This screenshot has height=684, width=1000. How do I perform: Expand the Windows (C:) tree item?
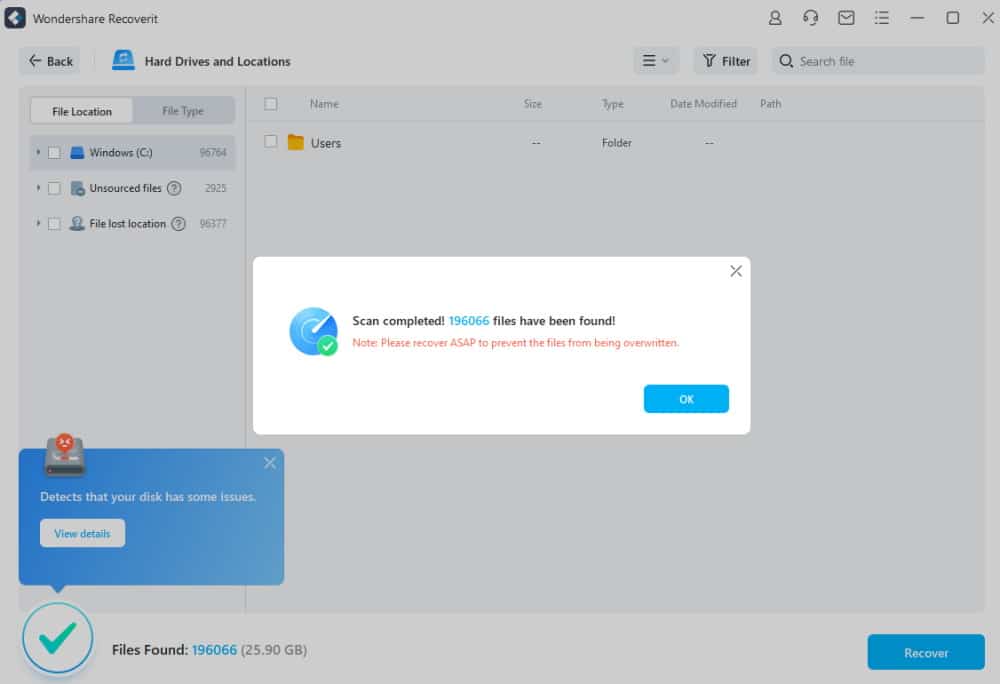[40, 152]
